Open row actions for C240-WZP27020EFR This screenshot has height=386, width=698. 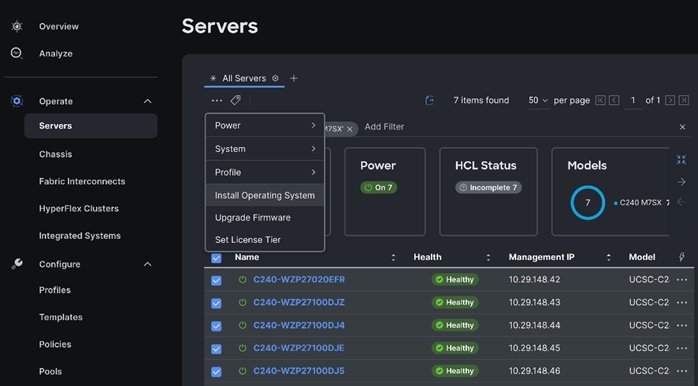pyautogui.click(x=682, y=280)
